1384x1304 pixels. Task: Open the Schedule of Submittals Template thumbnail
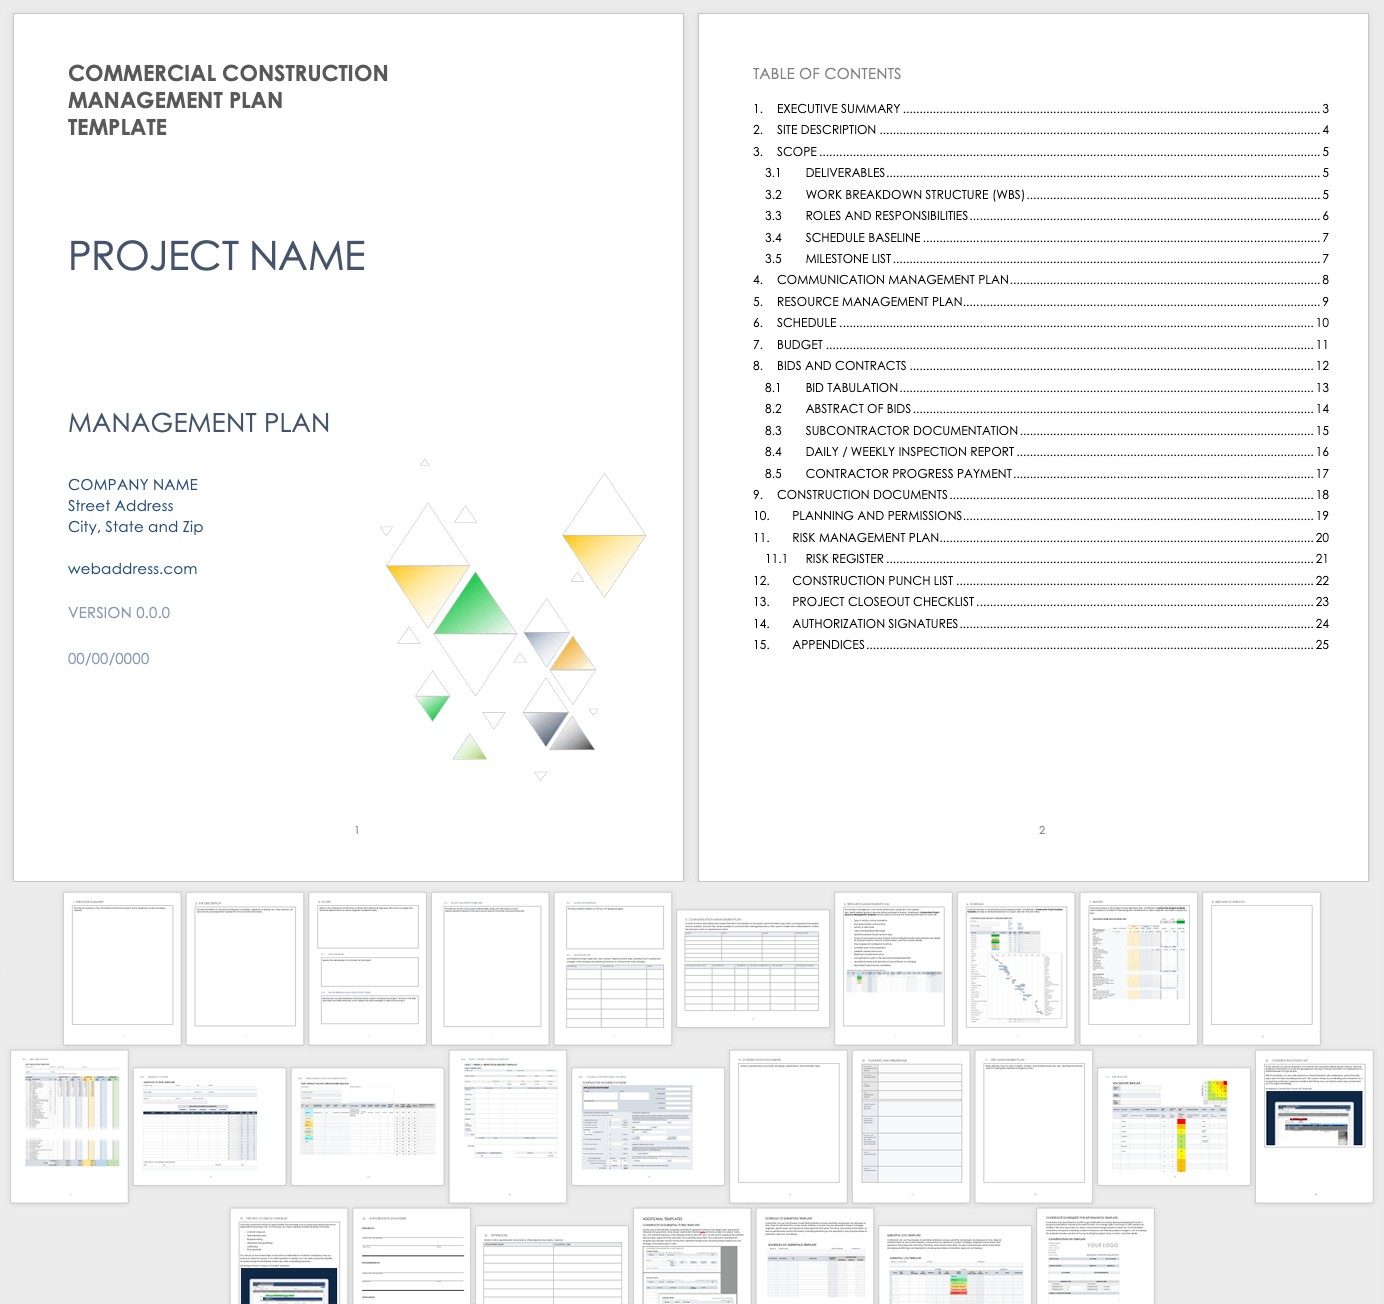coord(815,1256)
